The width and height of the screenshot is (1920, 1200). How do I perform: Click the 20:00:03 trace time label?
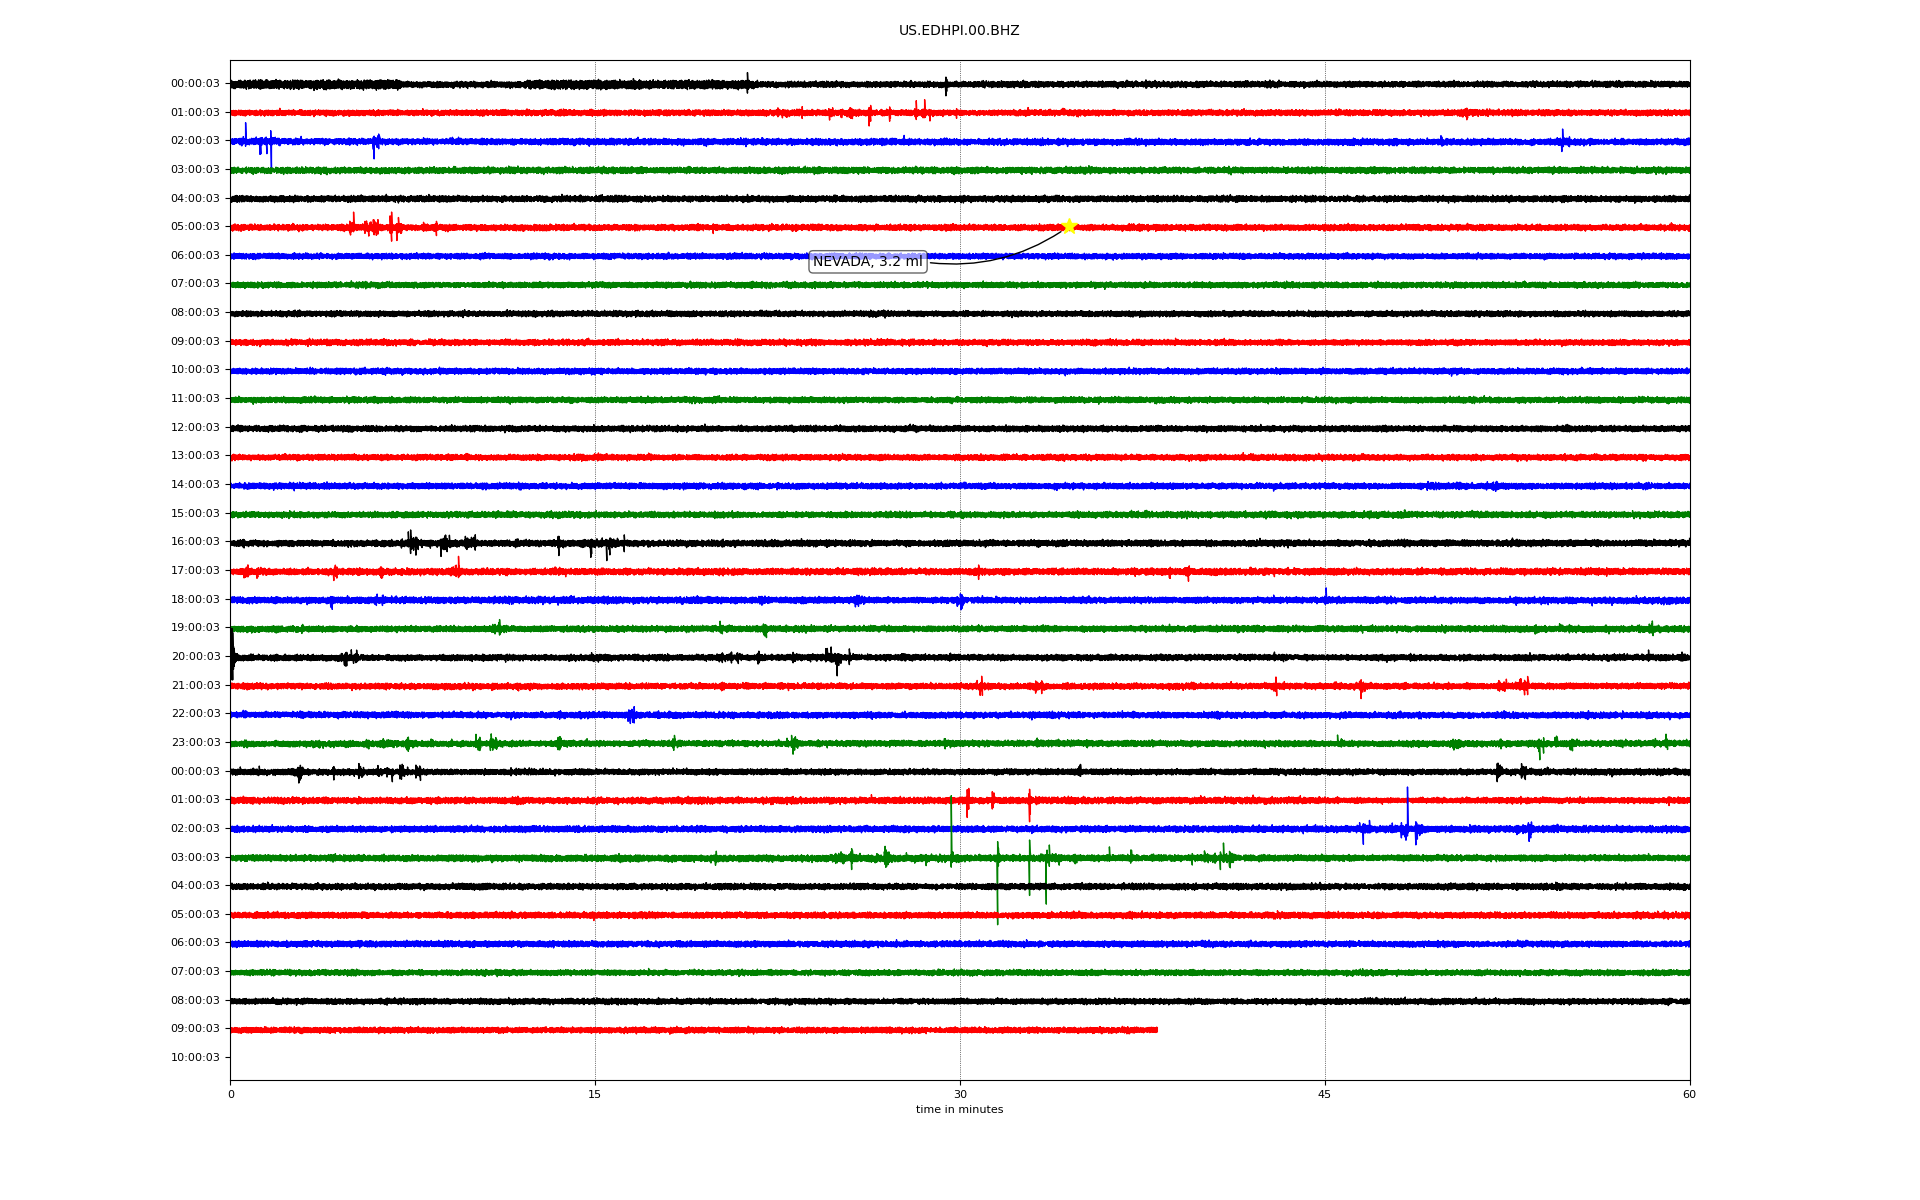(x=195, y=657)
